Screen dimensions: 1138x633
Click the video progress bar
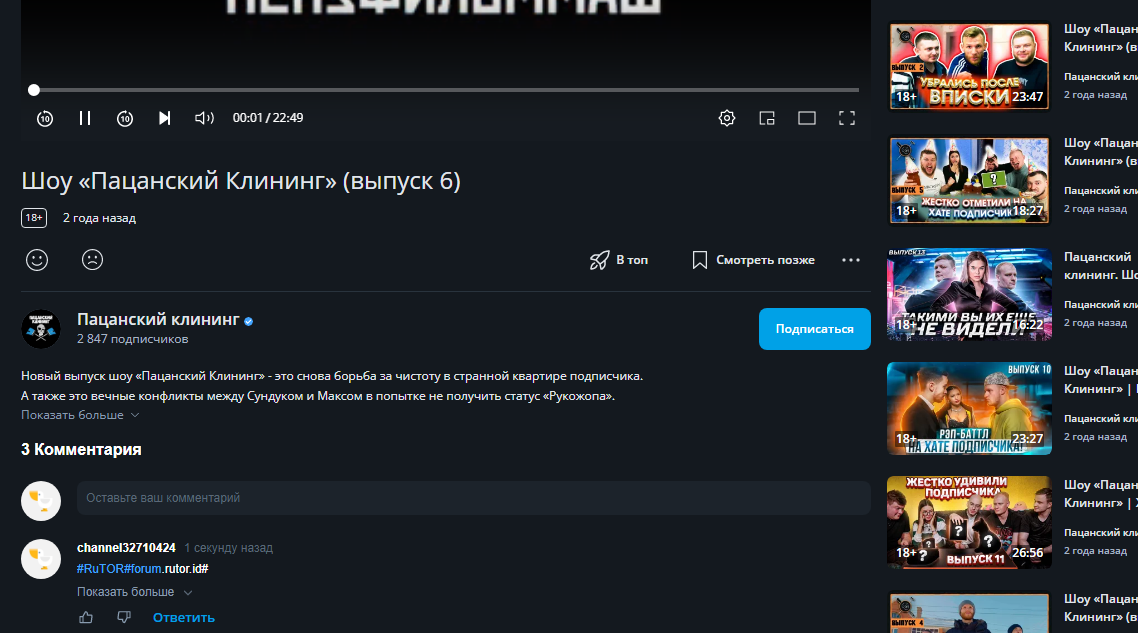(x=446, y=90)
